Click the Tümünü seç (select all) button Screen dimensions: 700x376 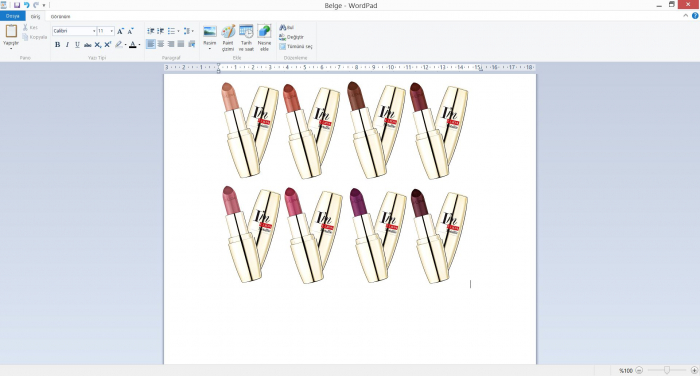(296, 46)
